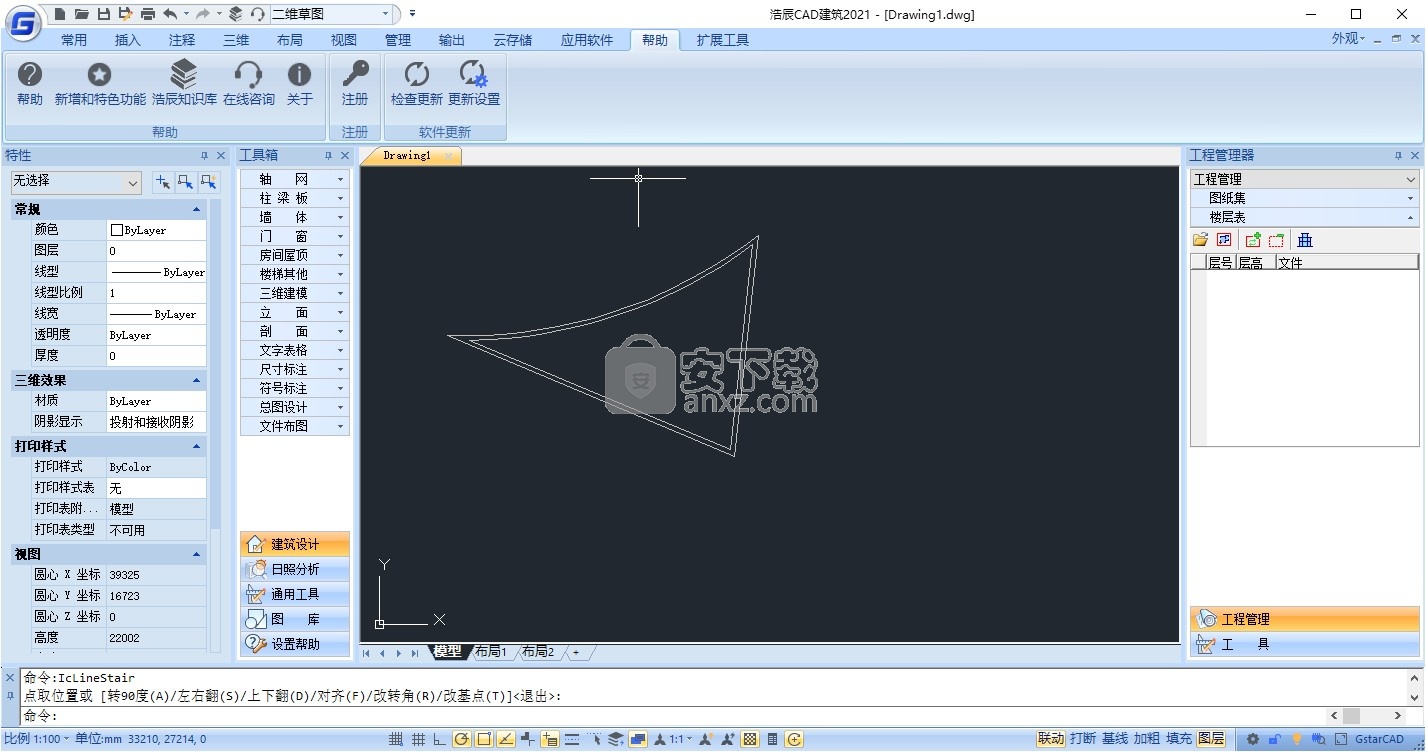Click the lock icon in the status bar

coord(1275,739)
